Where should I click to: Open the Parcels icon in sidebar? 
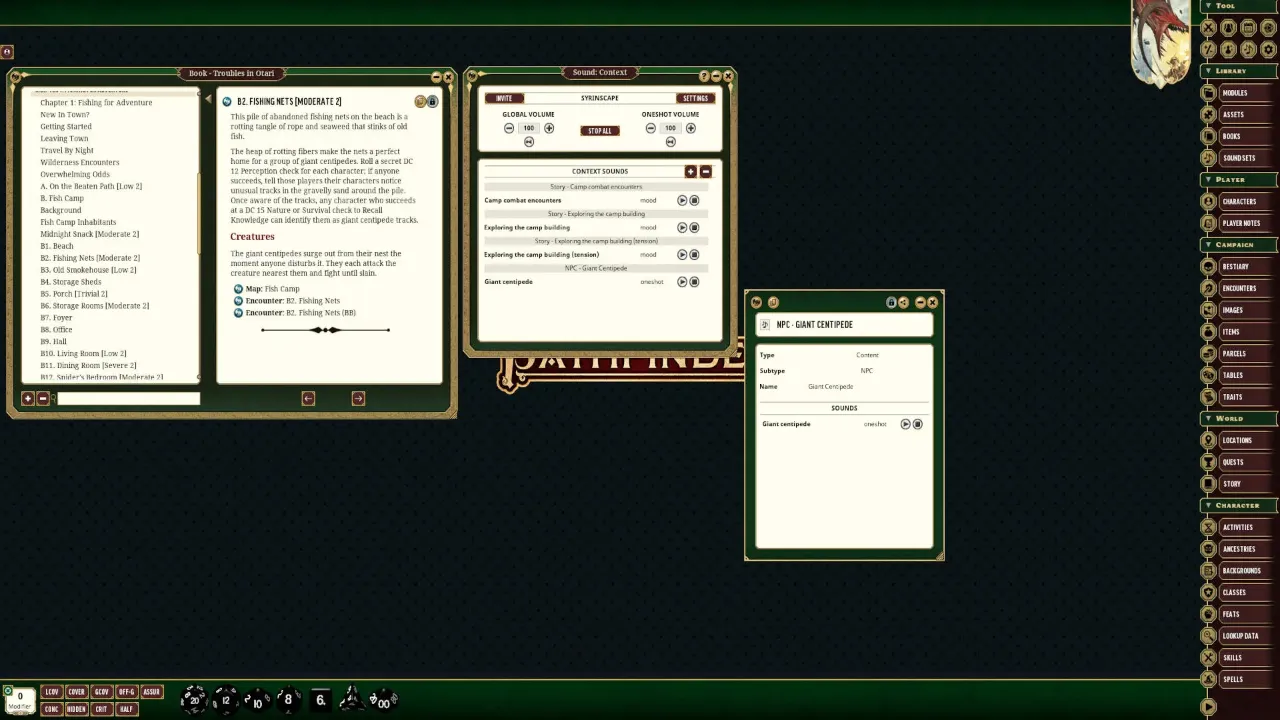tap(1209, 353)
